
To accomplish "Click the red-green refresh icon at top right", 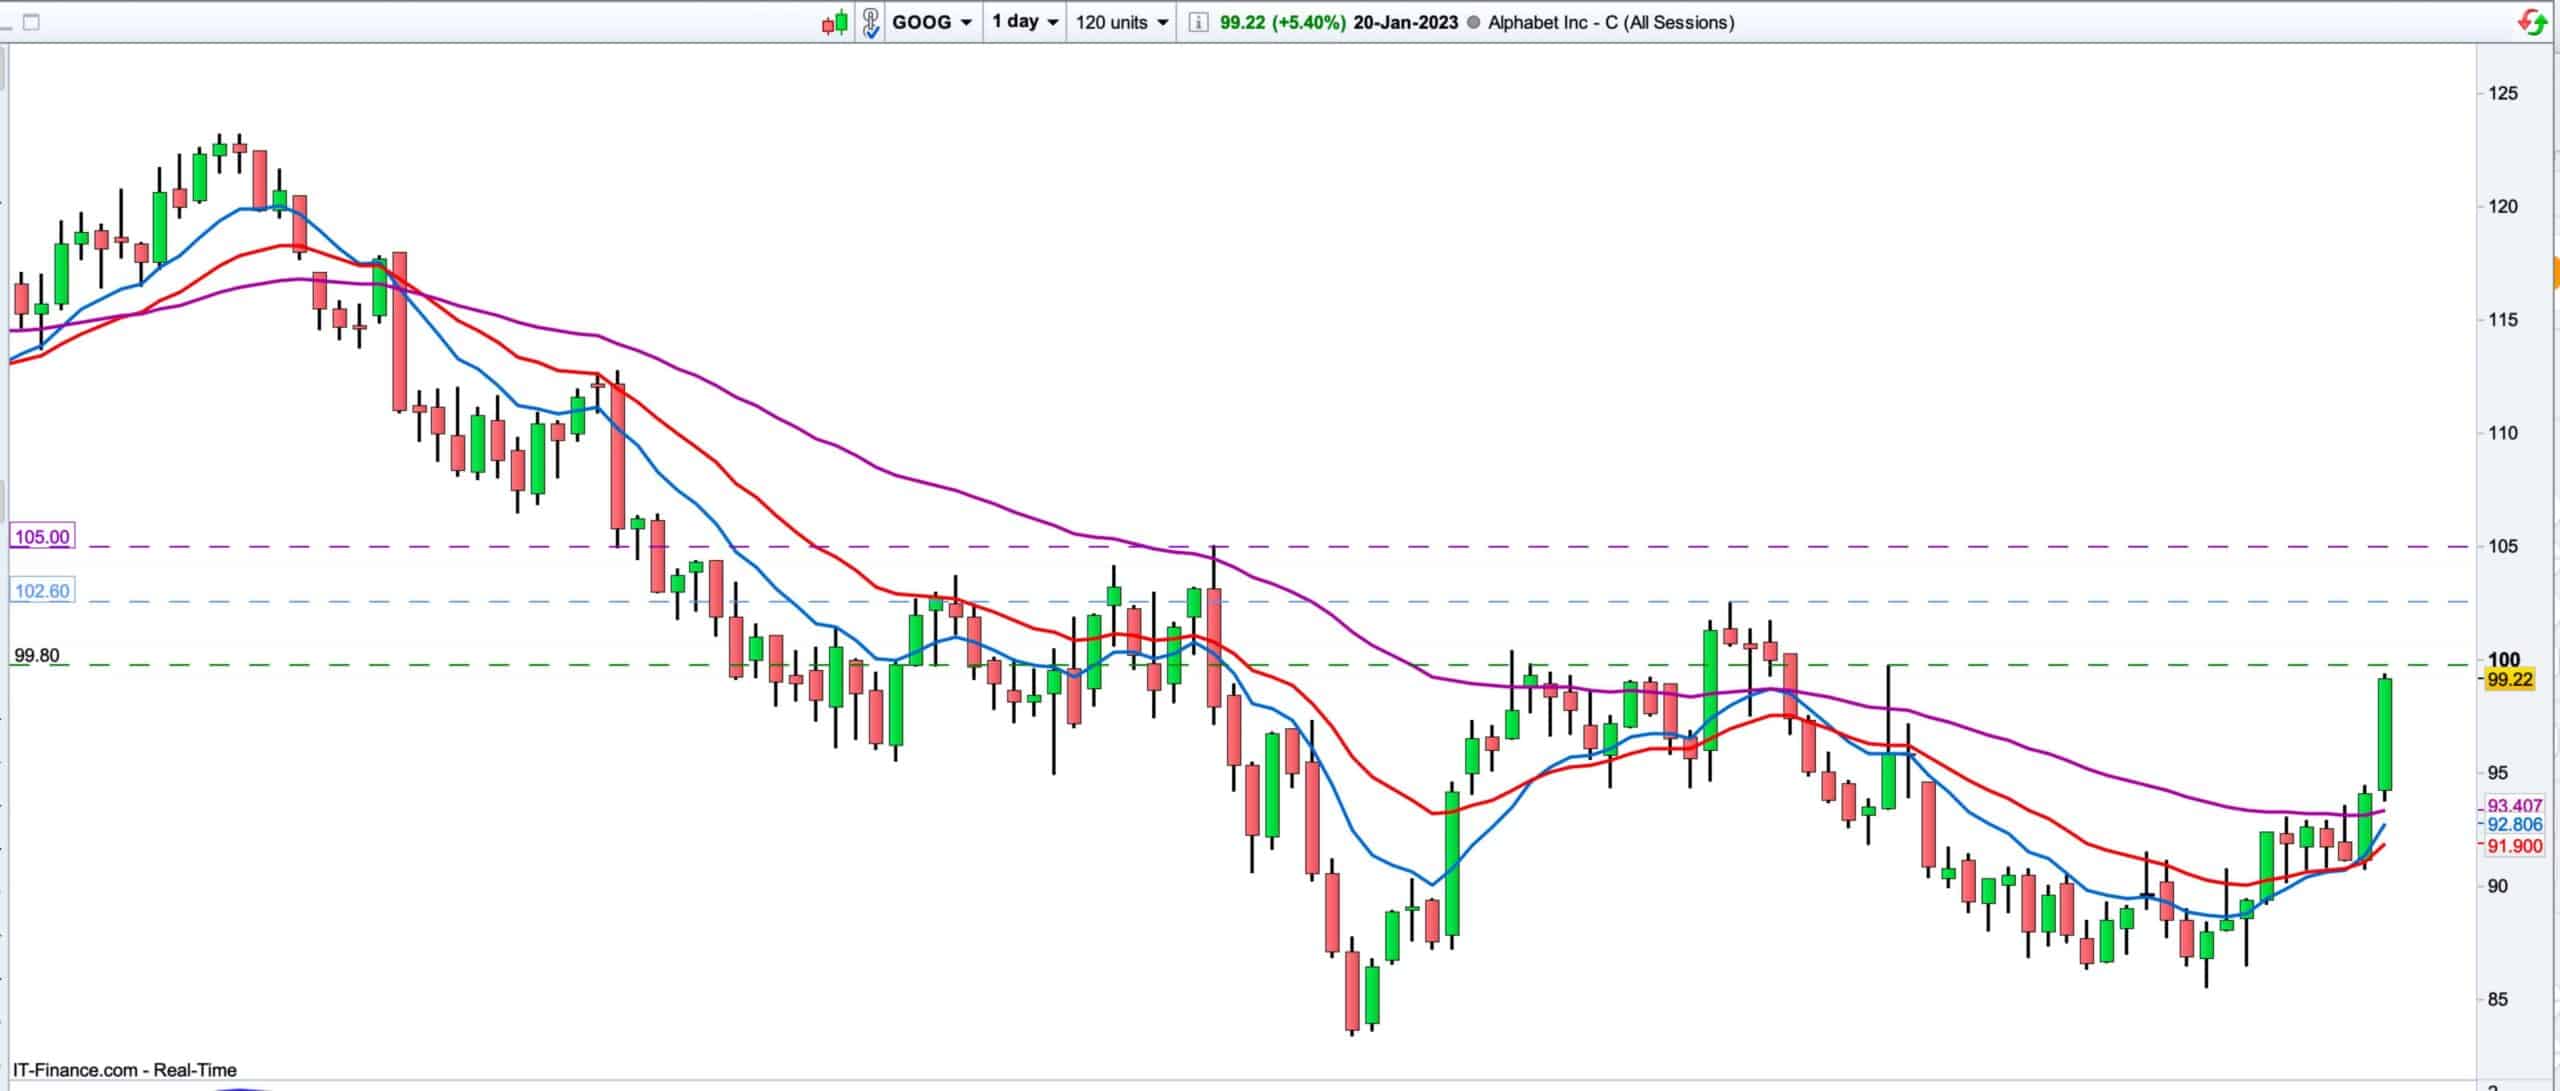I will (2532, 22).
